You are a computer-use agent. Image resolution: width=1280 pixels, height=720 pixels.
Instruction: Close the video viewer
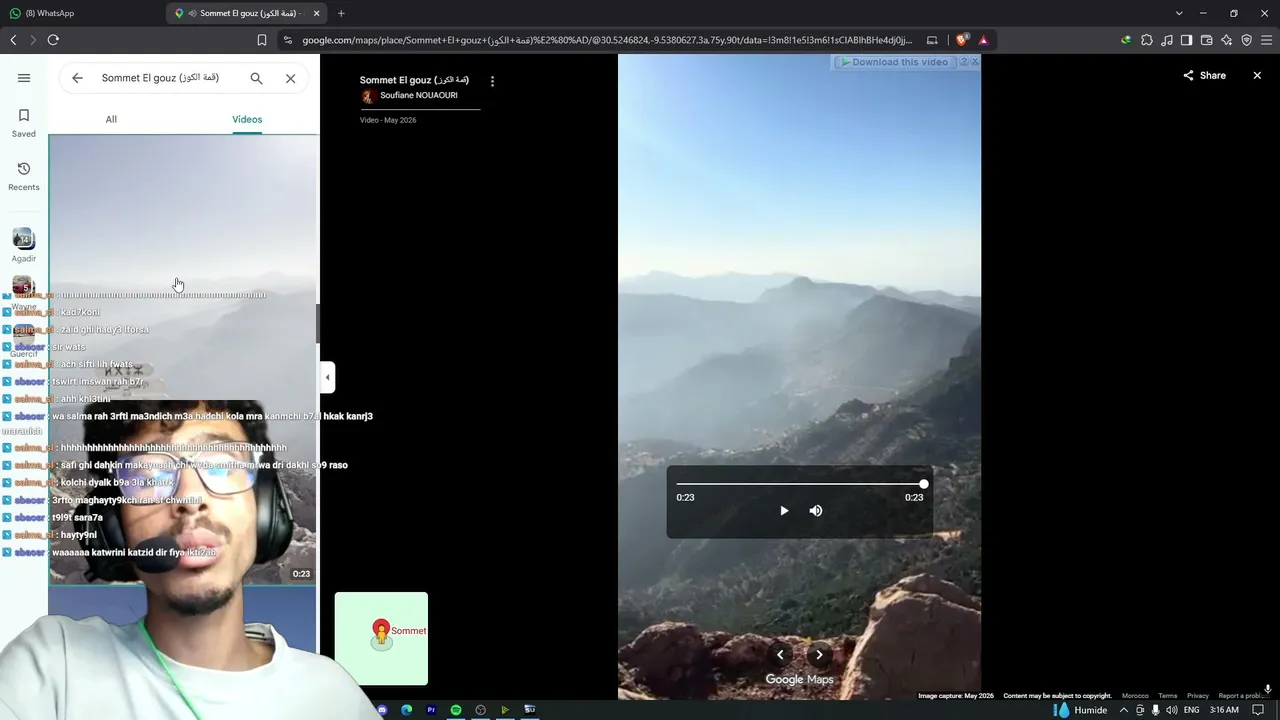pos(1257,76)
